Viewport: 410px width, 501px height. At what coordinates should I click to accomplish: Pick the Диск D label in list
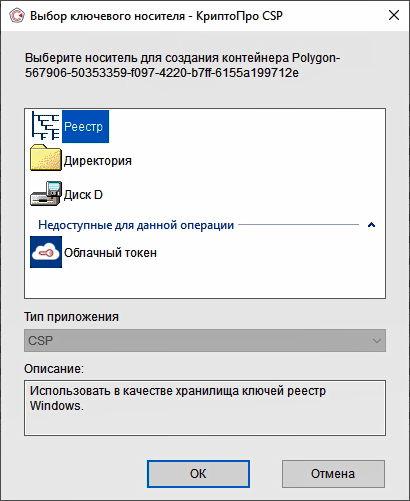[83, 195]
